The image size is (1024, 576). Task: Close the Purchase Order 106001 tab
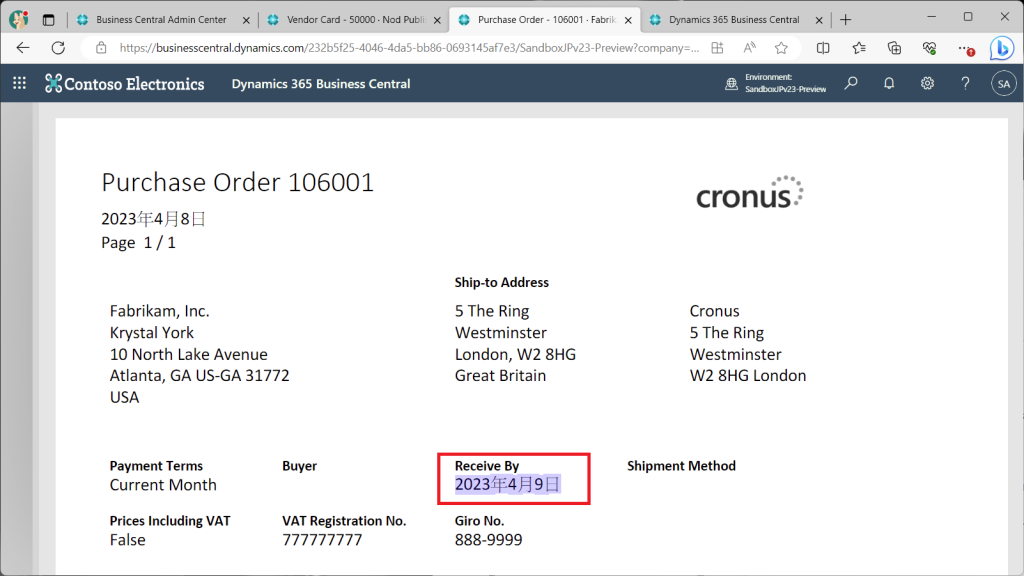[x=628, y=20]
